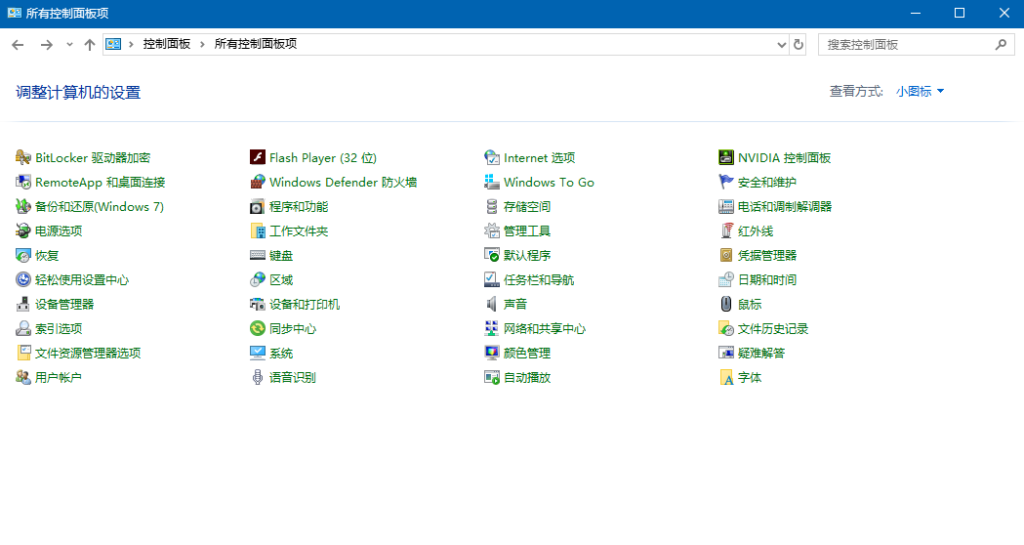This screenshot has height=545, width=1024.
Task: Expand the address bar history dropdown
Action: [x=781, y=44]
